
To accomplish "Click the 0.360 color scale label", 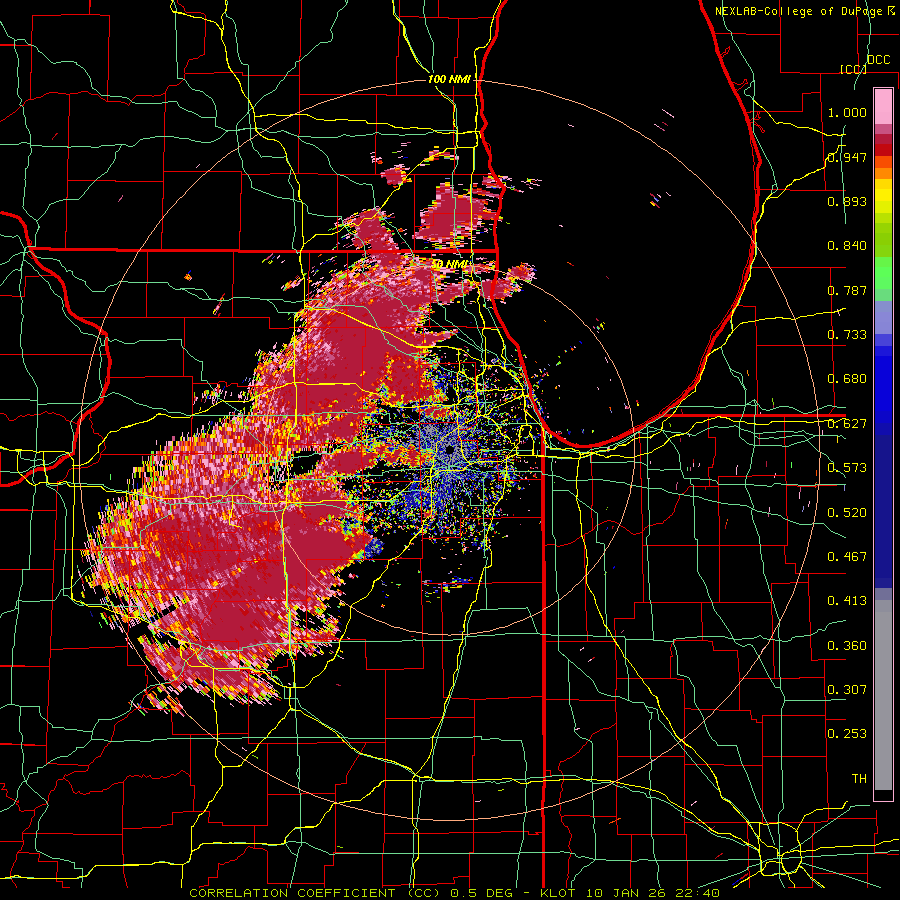I will tap(847, 646).
